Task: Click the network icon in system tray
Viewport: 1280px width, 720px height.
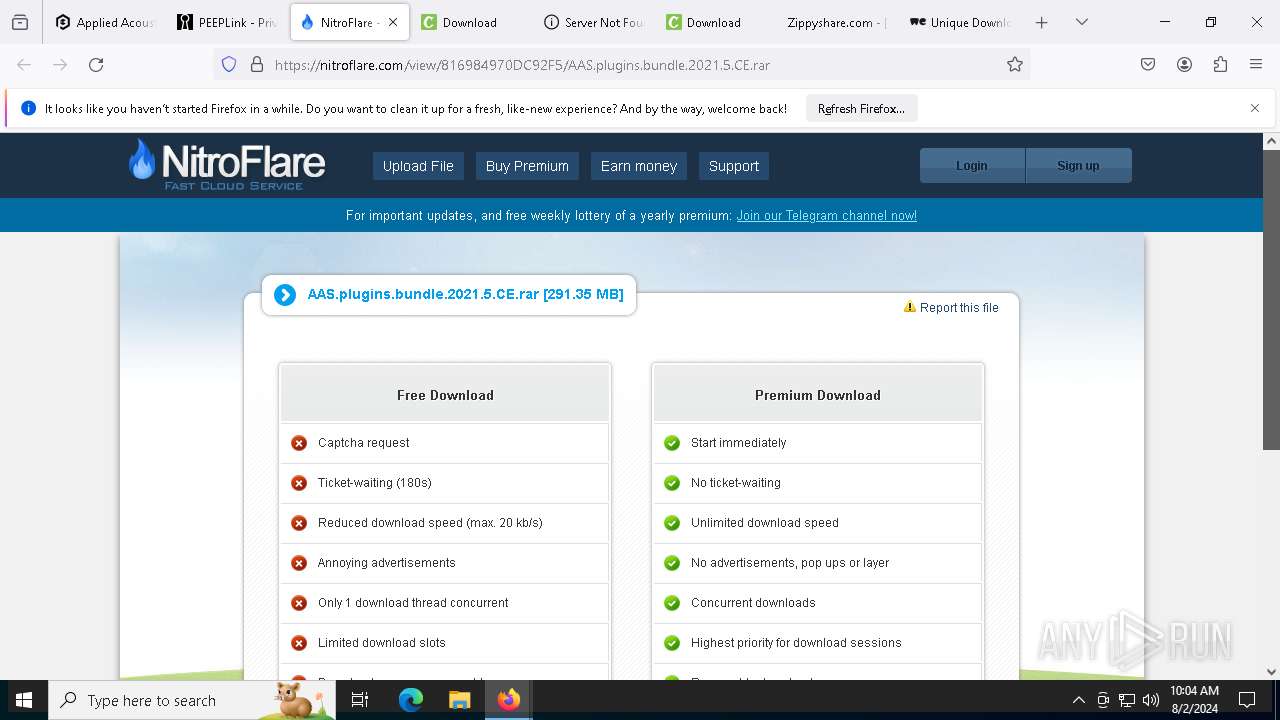Action: (x=1127, y=700)
